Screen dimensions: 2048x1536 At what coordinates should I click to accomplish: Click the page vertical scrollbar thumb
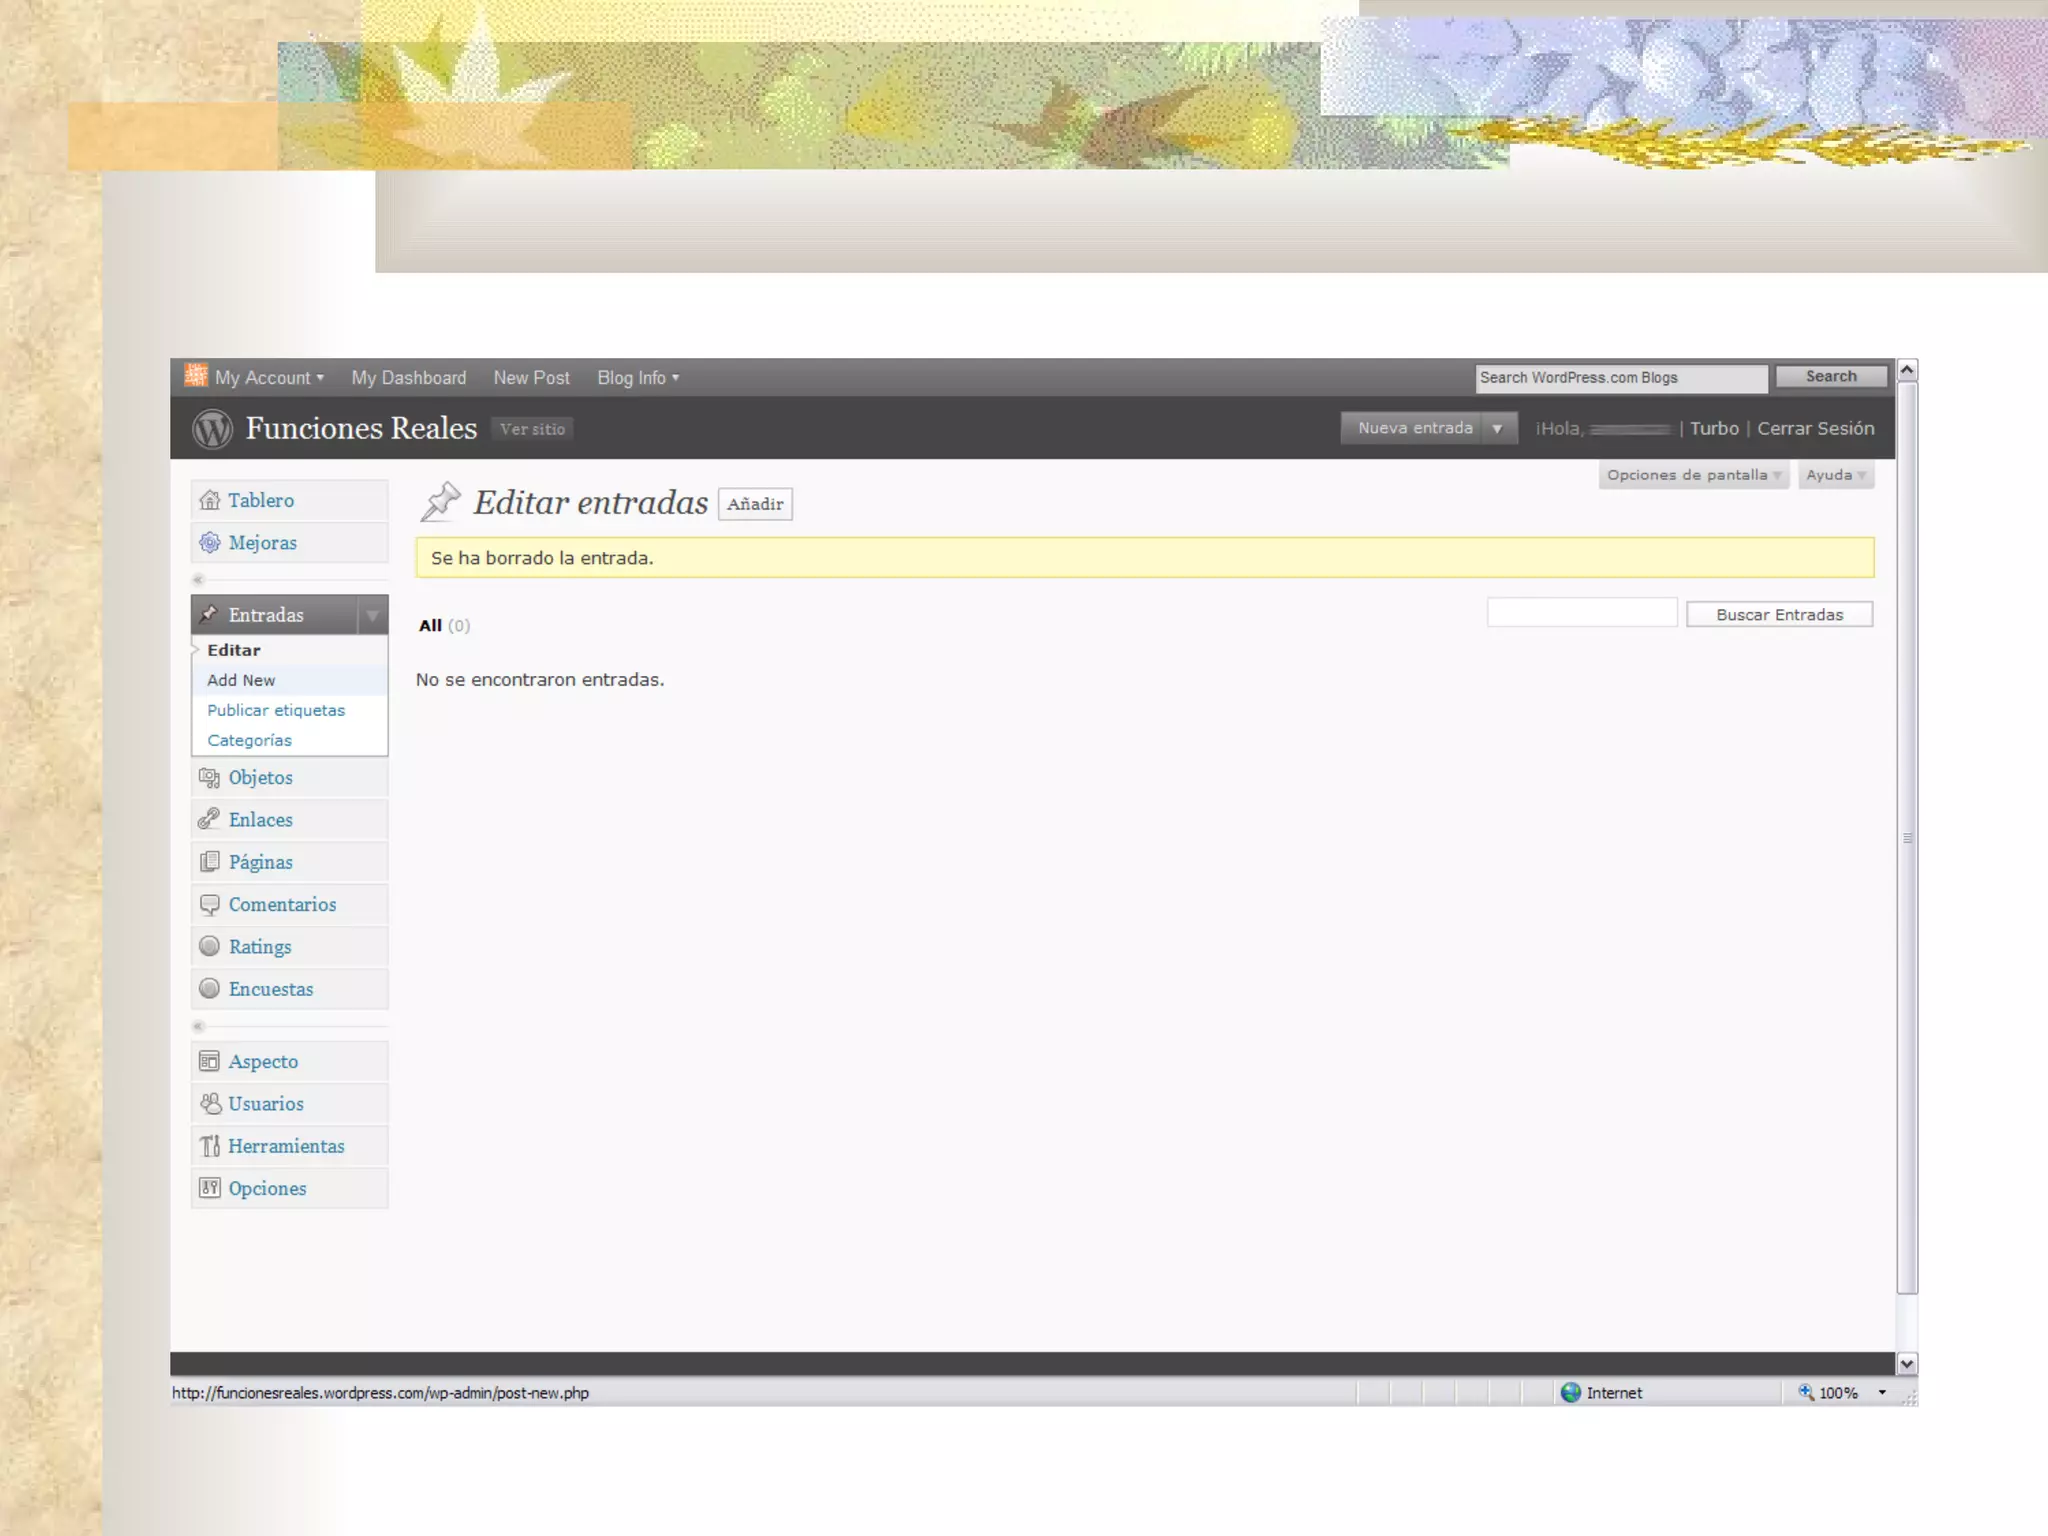click(x=1907, y=838)
